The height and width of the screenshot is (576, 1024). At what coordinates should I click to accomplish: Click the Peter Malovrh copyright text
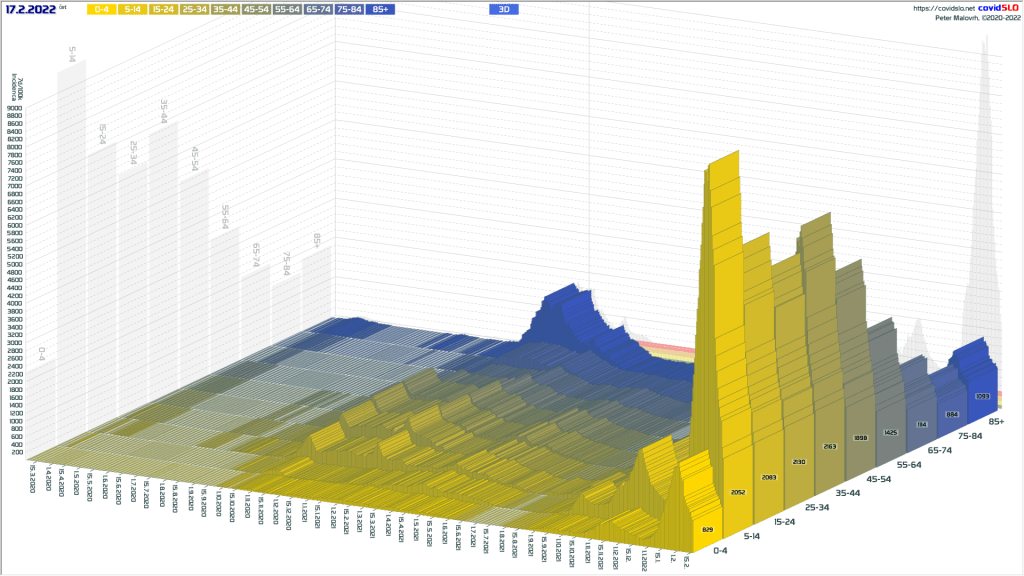pos(976,18)
